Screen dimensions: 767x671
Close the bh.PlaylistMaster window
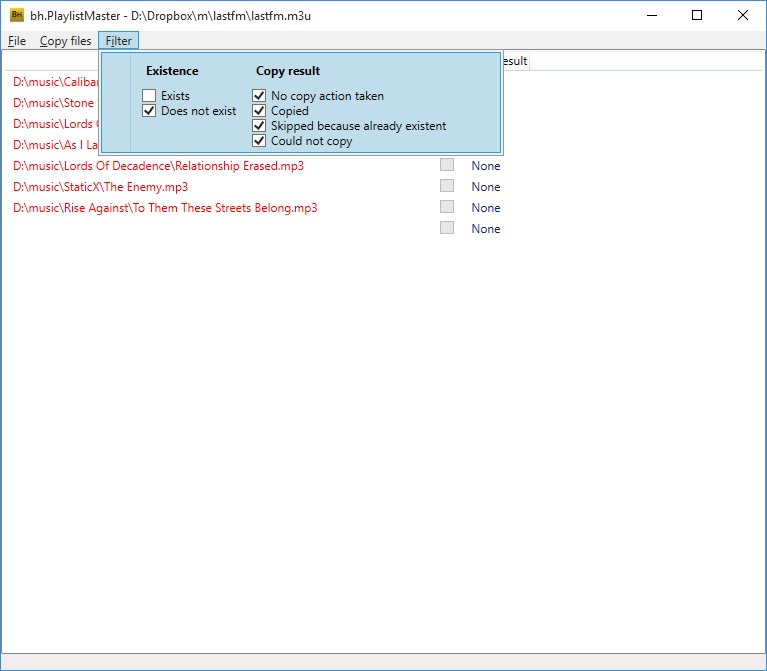(742, 15)
